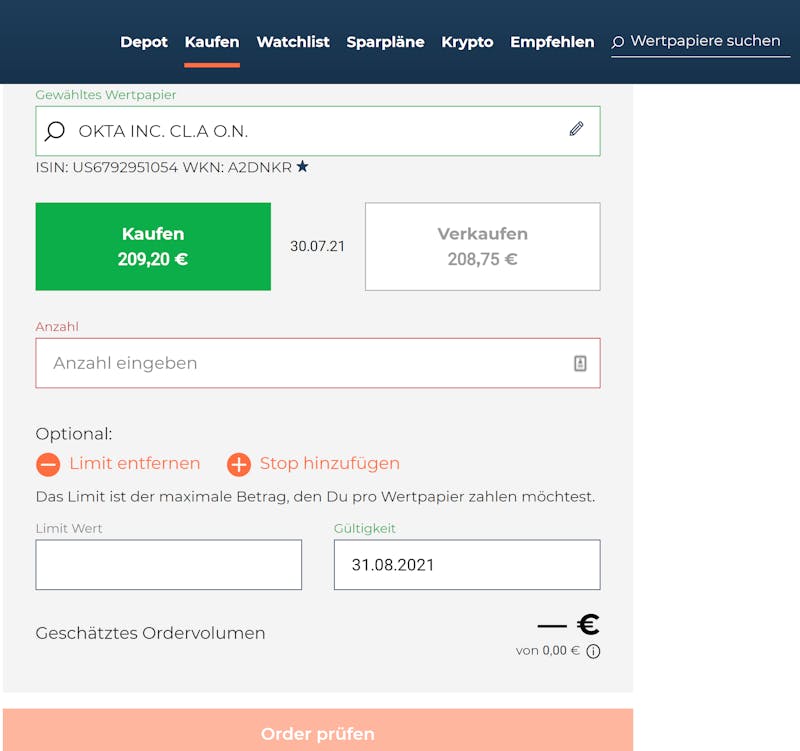This screenshot has width=800, height=751.
Task: Go to the Watchlist tab
Action: click(293, 42)
